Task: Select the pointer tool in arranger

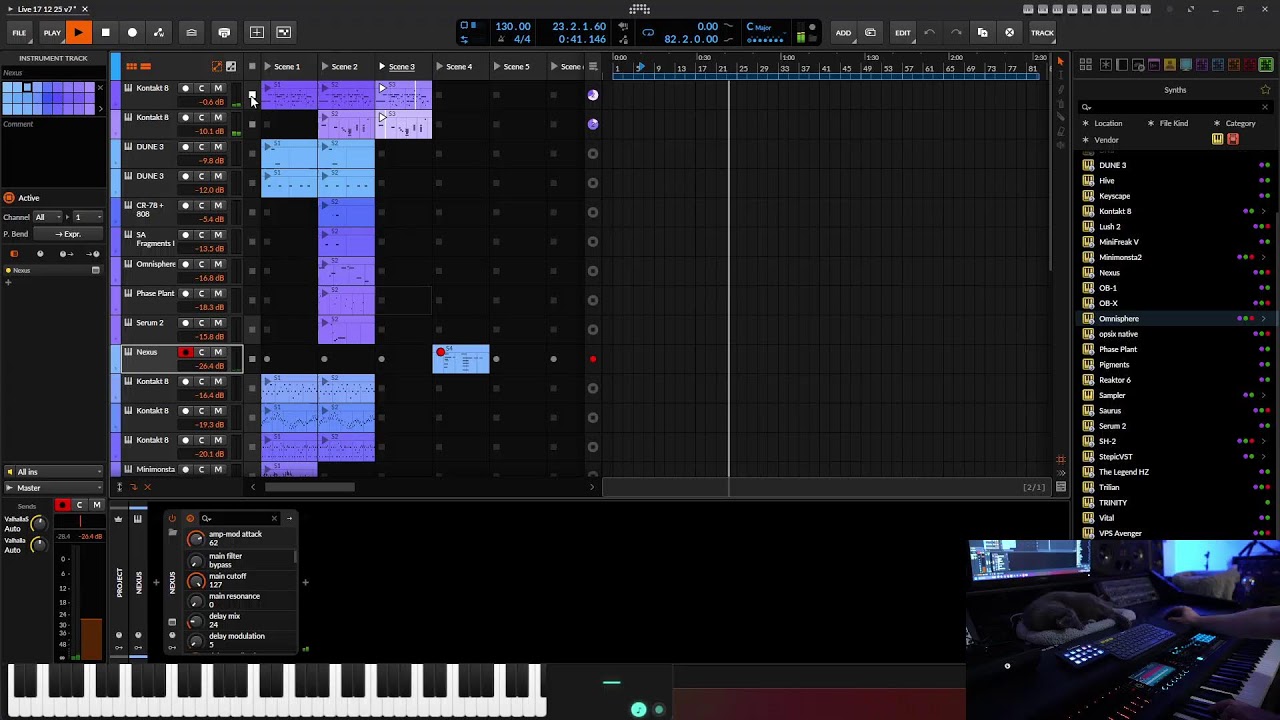Action: (1060, 63)
